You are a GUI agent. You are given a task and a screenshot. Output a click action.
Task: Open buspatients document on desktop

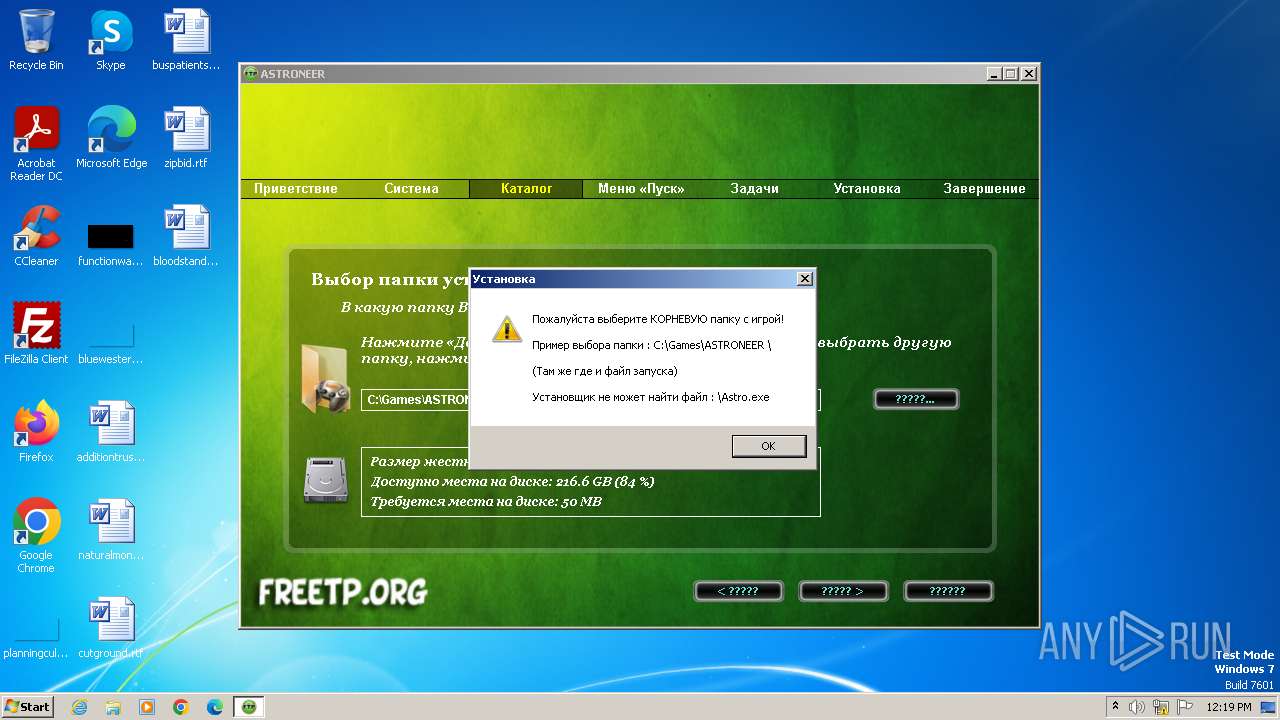pos(186,39)
